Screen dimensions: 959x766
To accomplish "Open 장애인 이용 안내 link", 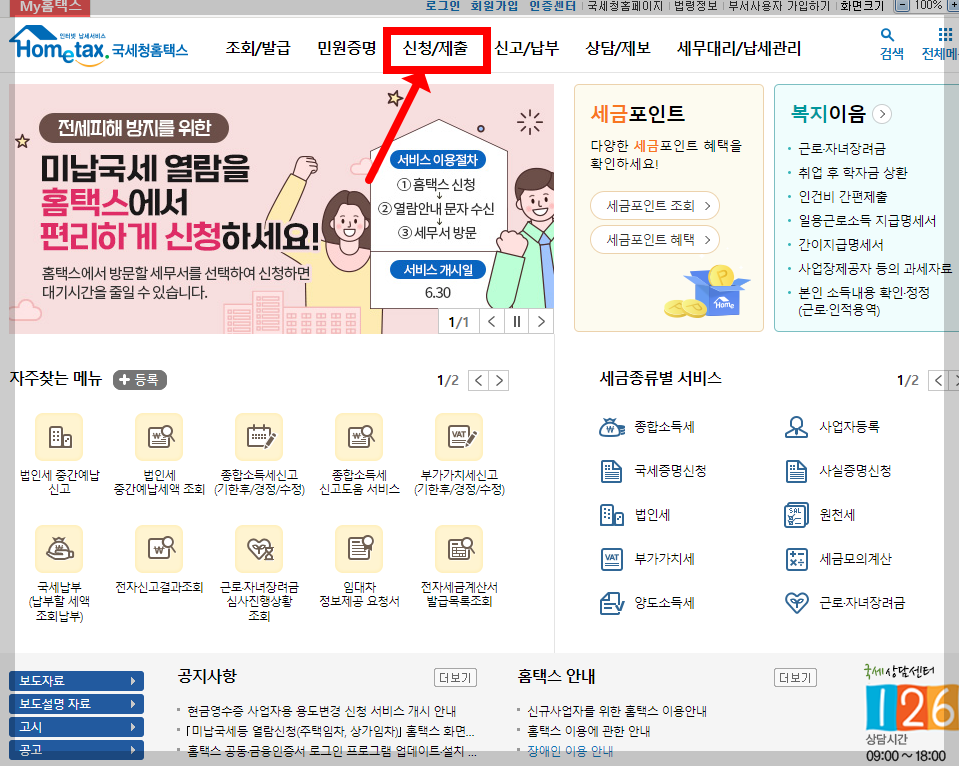I will 570,751.
